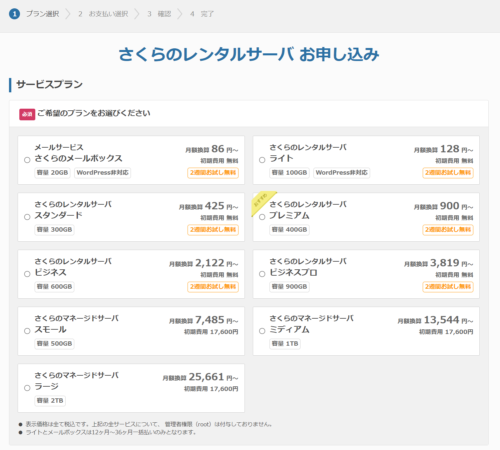Click the 容量 500GB tag
Viewport: 500px width, 450px height.
(x=54, y=344)
